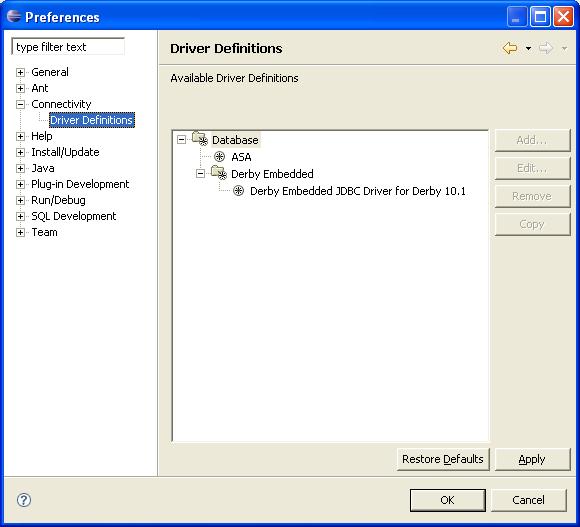Click the Add... button
580x527 pixels.
[532, 140]
